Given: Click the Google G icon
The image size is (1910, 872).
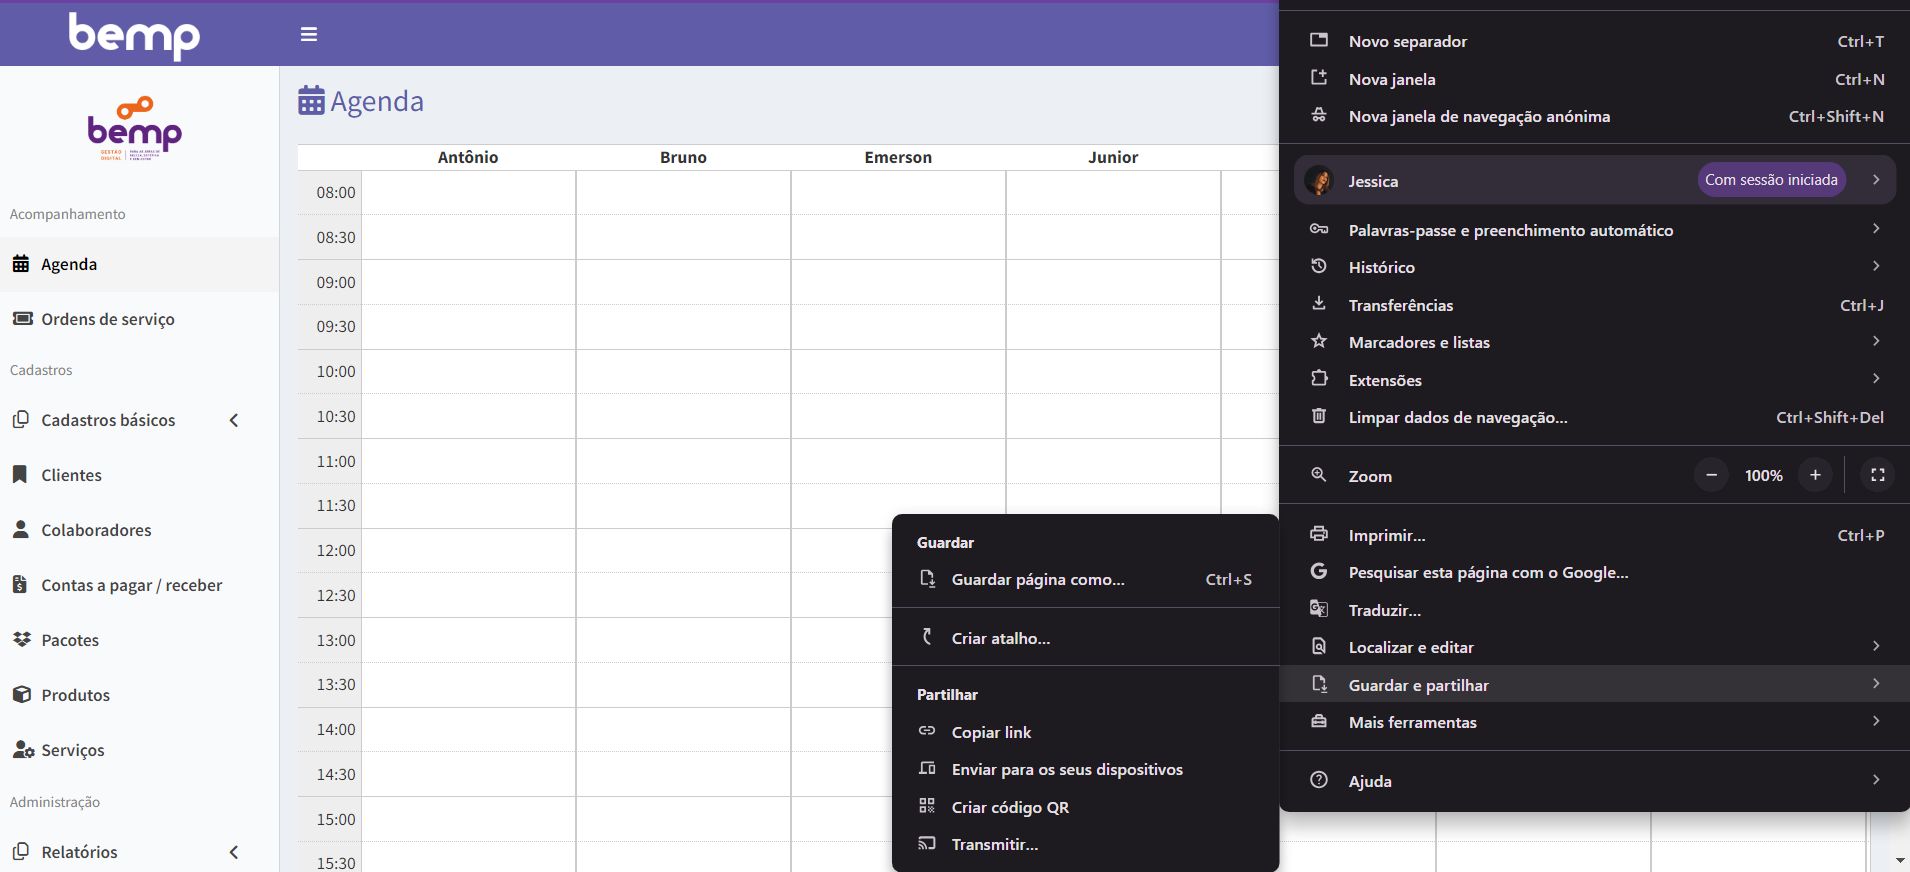Looking at the screenshot, I should [x=1319, y=571].
